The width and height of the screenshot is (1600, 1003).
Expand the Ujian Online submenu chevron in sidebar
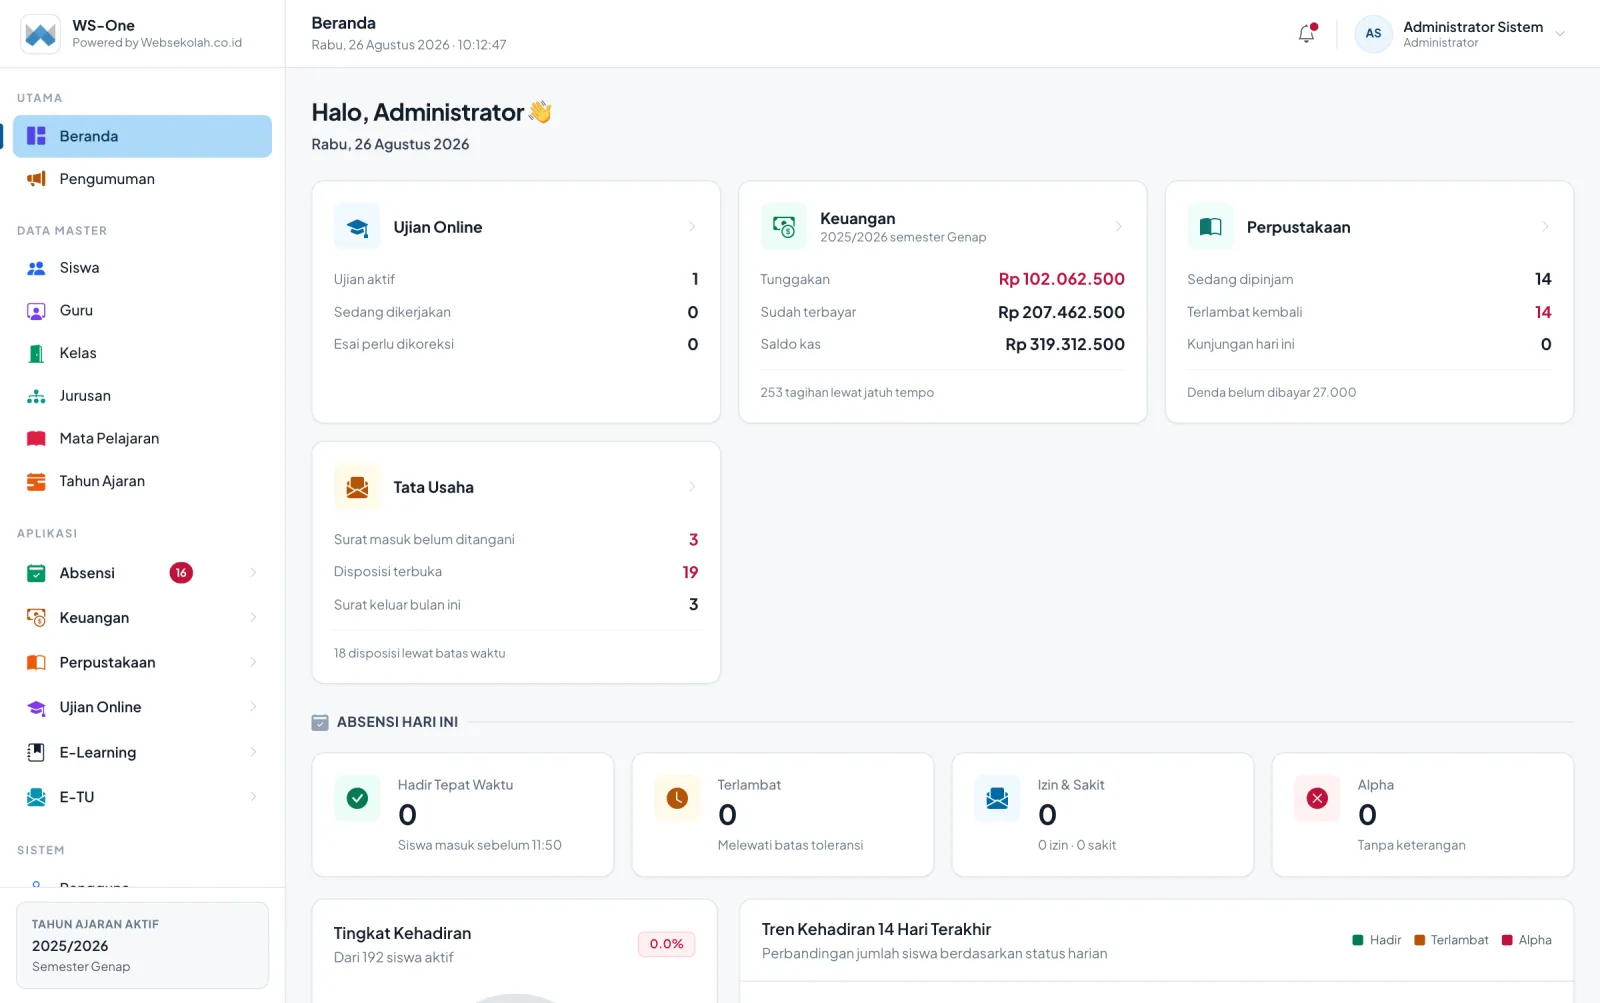pyautogui.click(x=253, y=707)
